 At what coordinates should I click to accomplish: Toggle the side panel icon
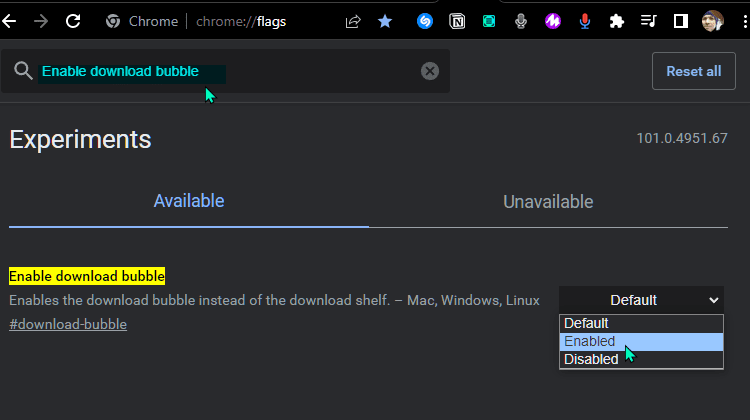680,21
